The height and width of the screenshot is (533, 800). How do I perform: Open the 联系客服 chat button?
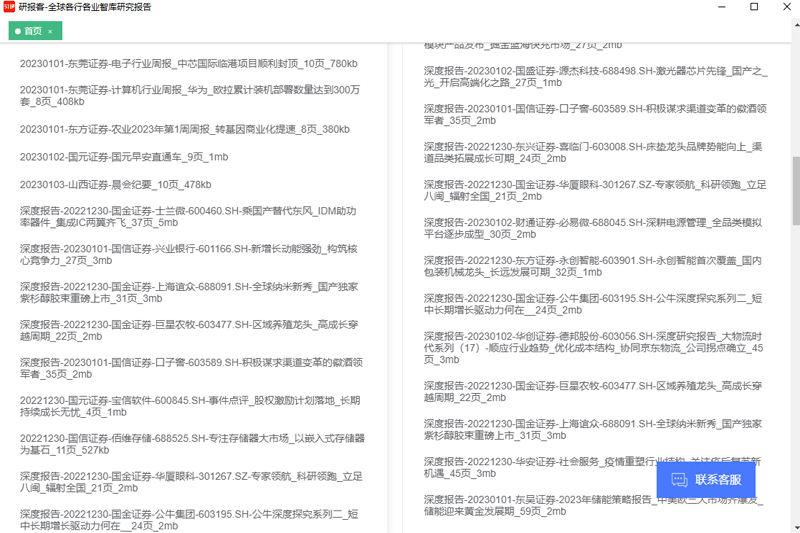click(705, 480)
